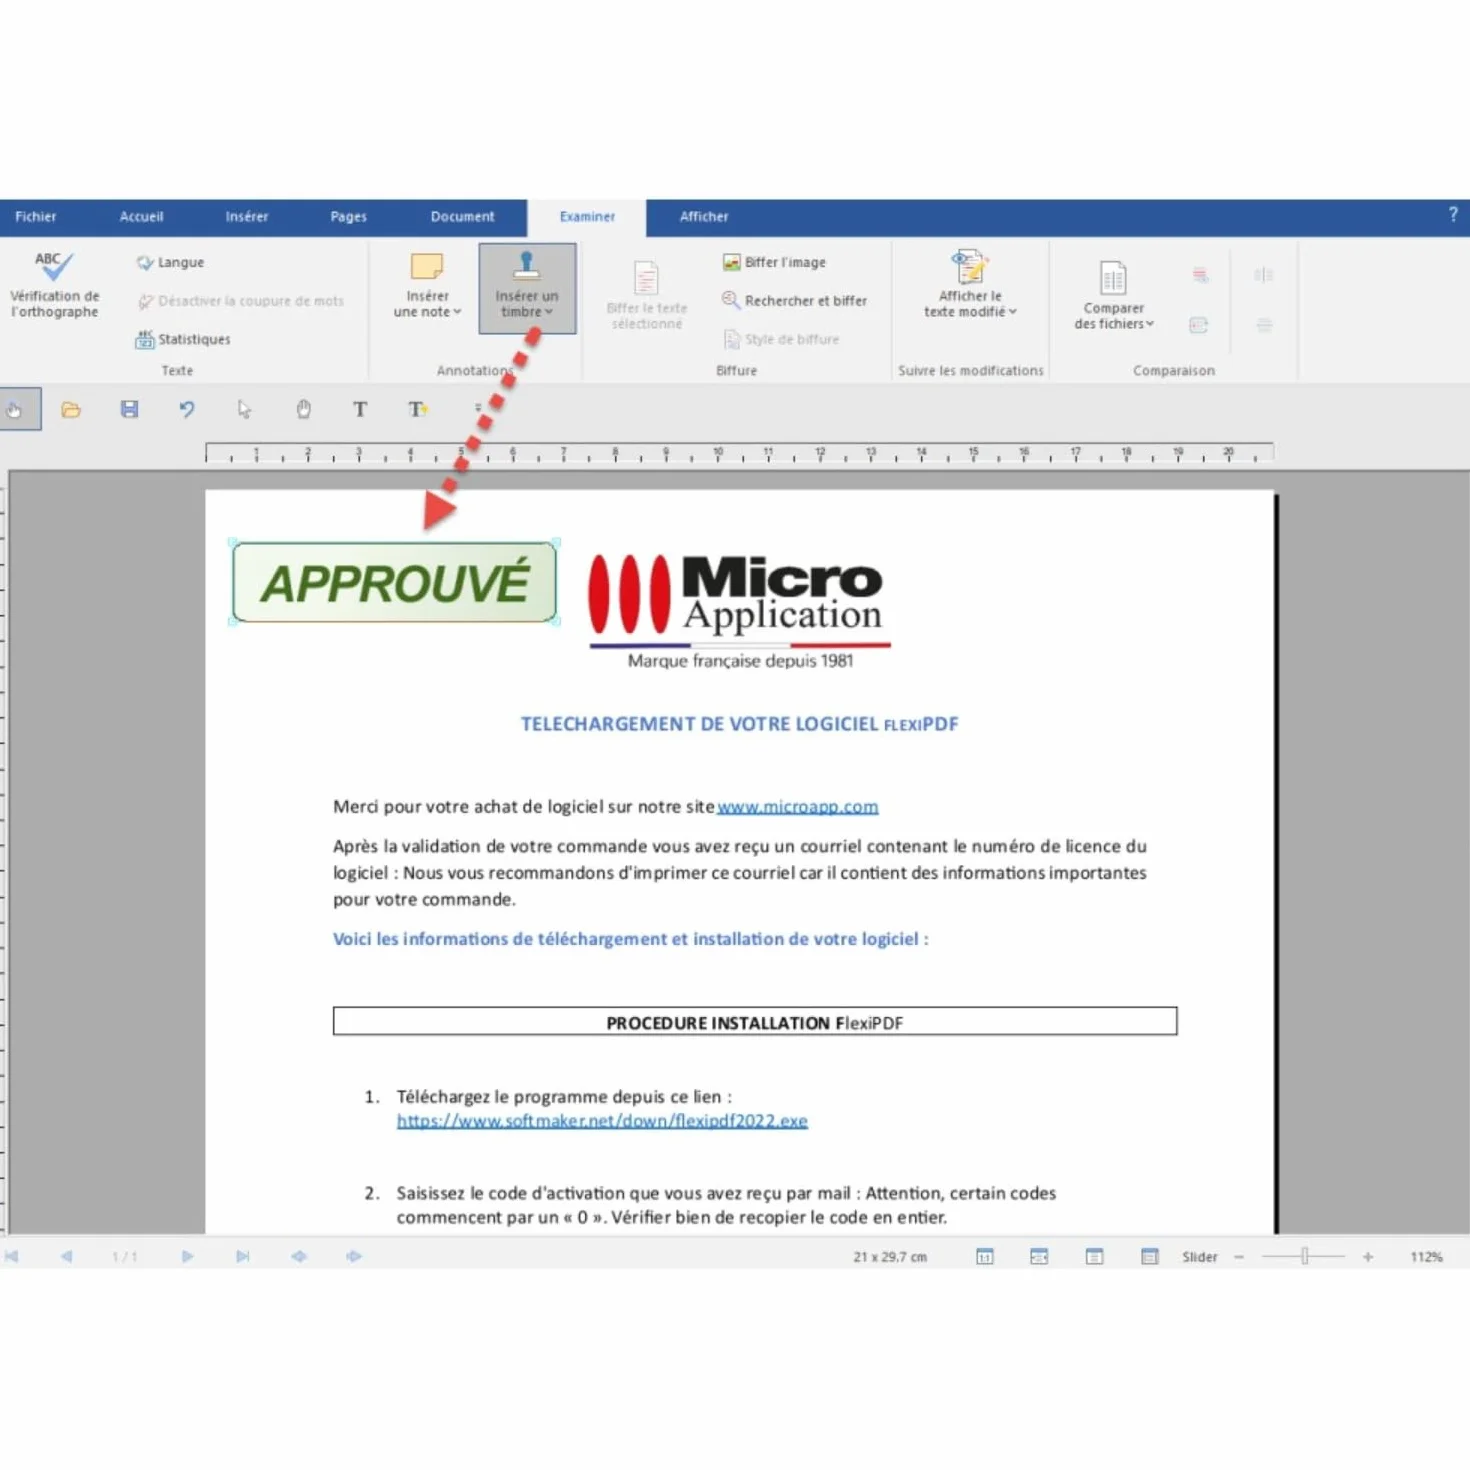Switch to the Document tab

tap(462, 217)
